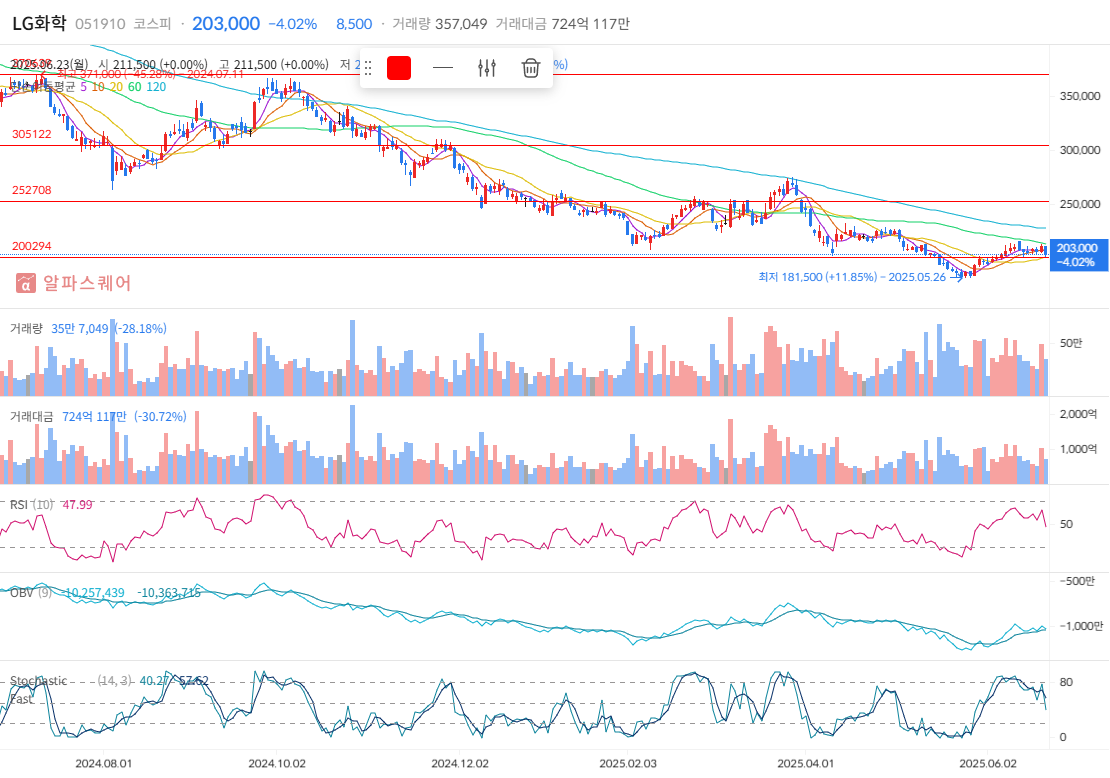Click the 코스피 market label
The height and width of the screenshot is (778, 1110).
(x=152, y=24)
